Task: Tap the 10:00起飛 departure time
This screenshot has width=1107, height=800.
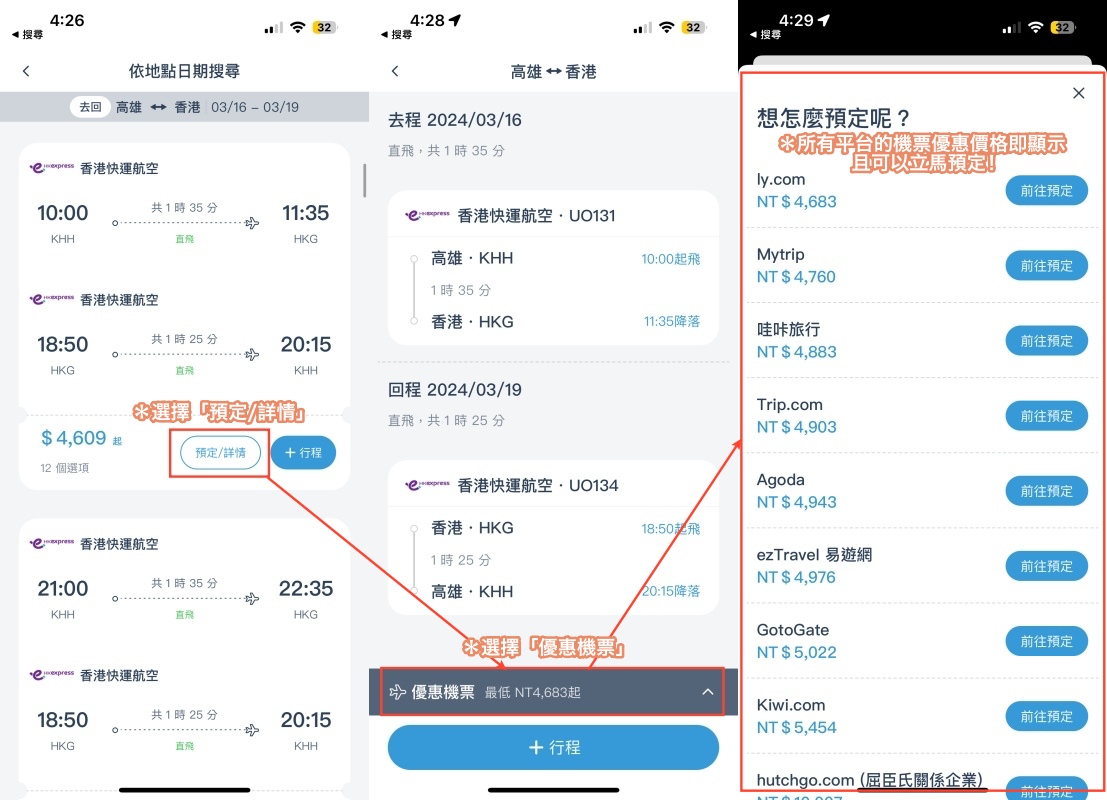Action: [671, 259]
